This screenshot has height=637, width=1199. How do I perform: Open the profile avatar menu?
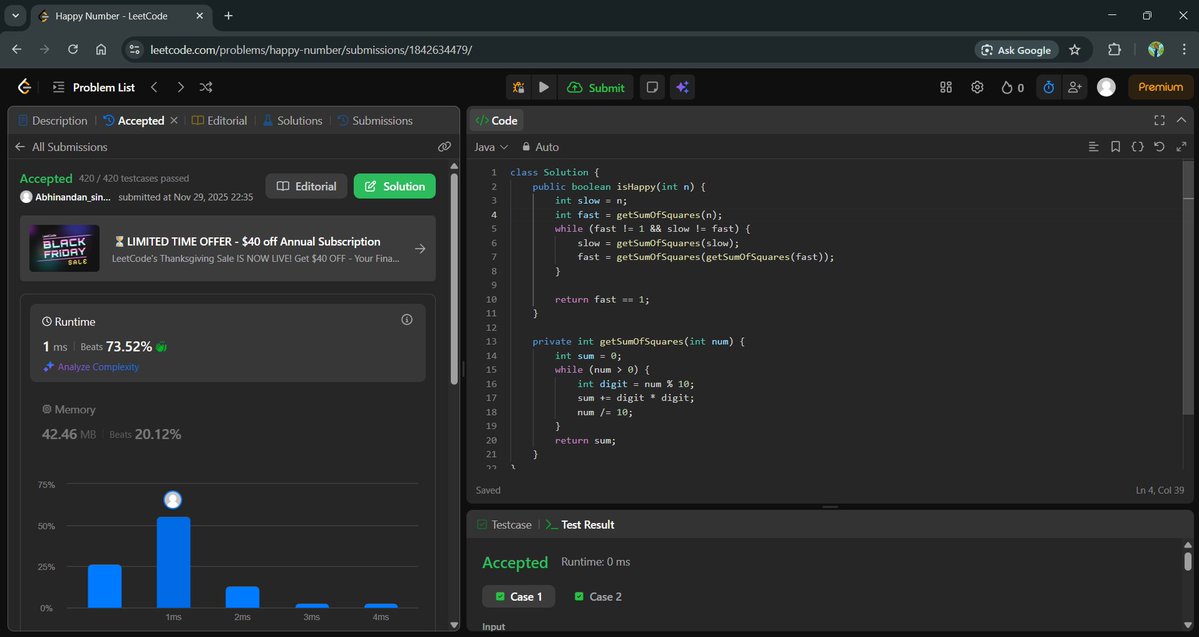(1106, 87)
